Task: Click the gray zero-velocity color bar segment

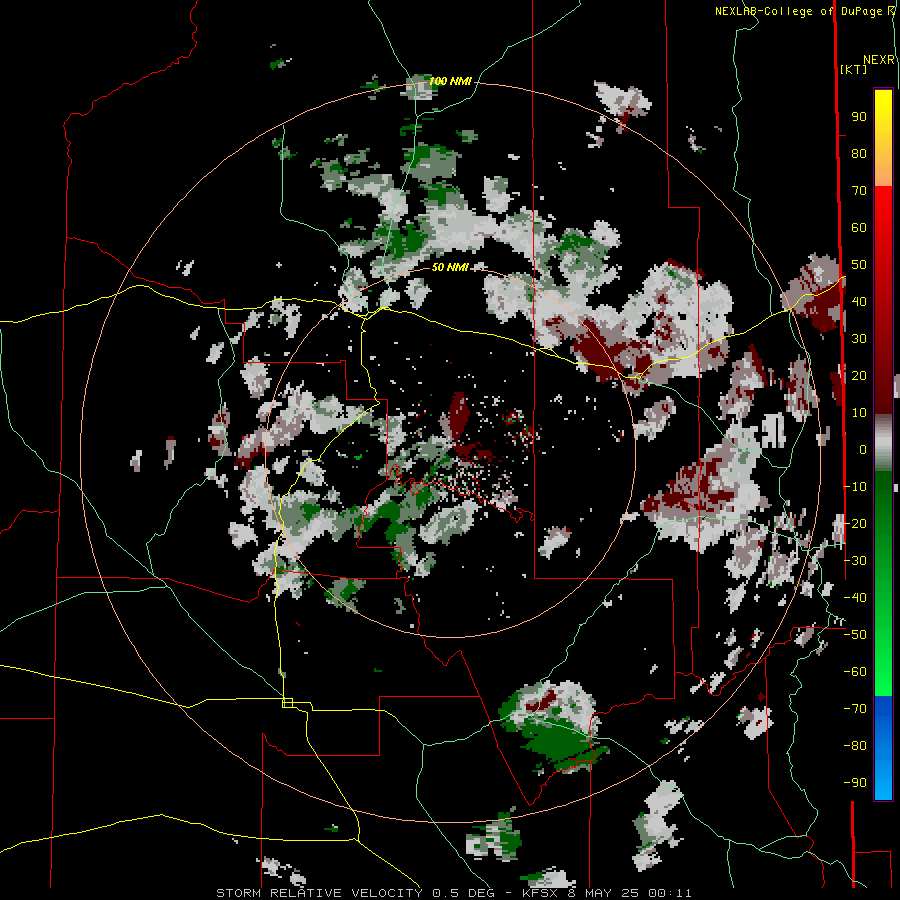Action: pyautogui.click(x=883, y=442)
